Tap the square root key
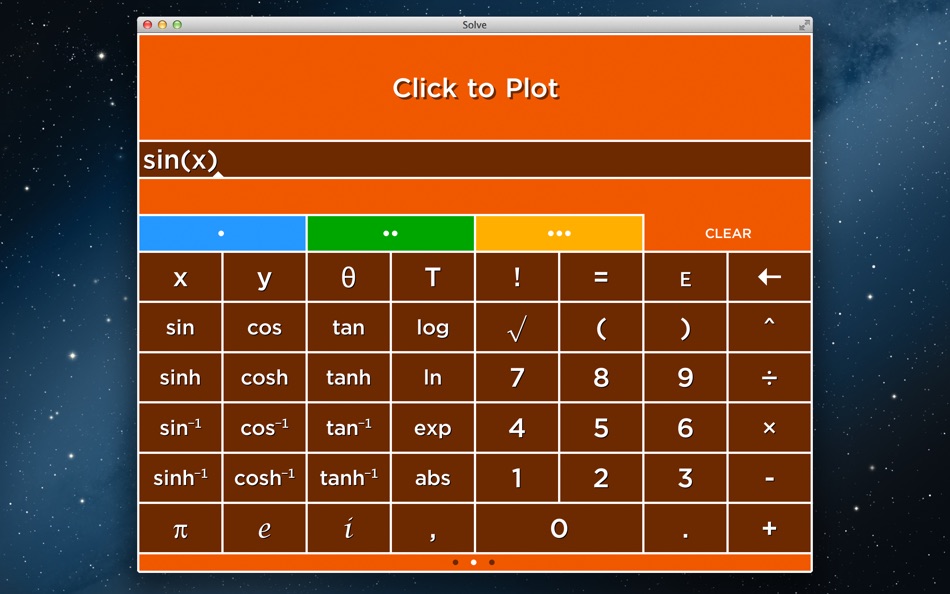Image resolution: width=950 pixels, height=594 pixels. point(517,328)
